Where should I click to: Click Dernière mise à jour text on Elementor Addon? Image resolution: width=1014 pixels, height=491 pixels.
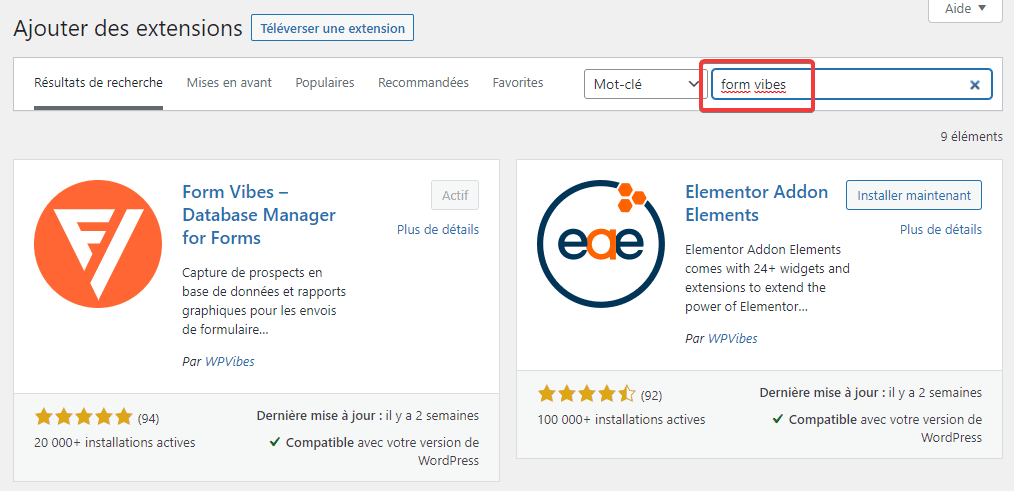point(871,393)
